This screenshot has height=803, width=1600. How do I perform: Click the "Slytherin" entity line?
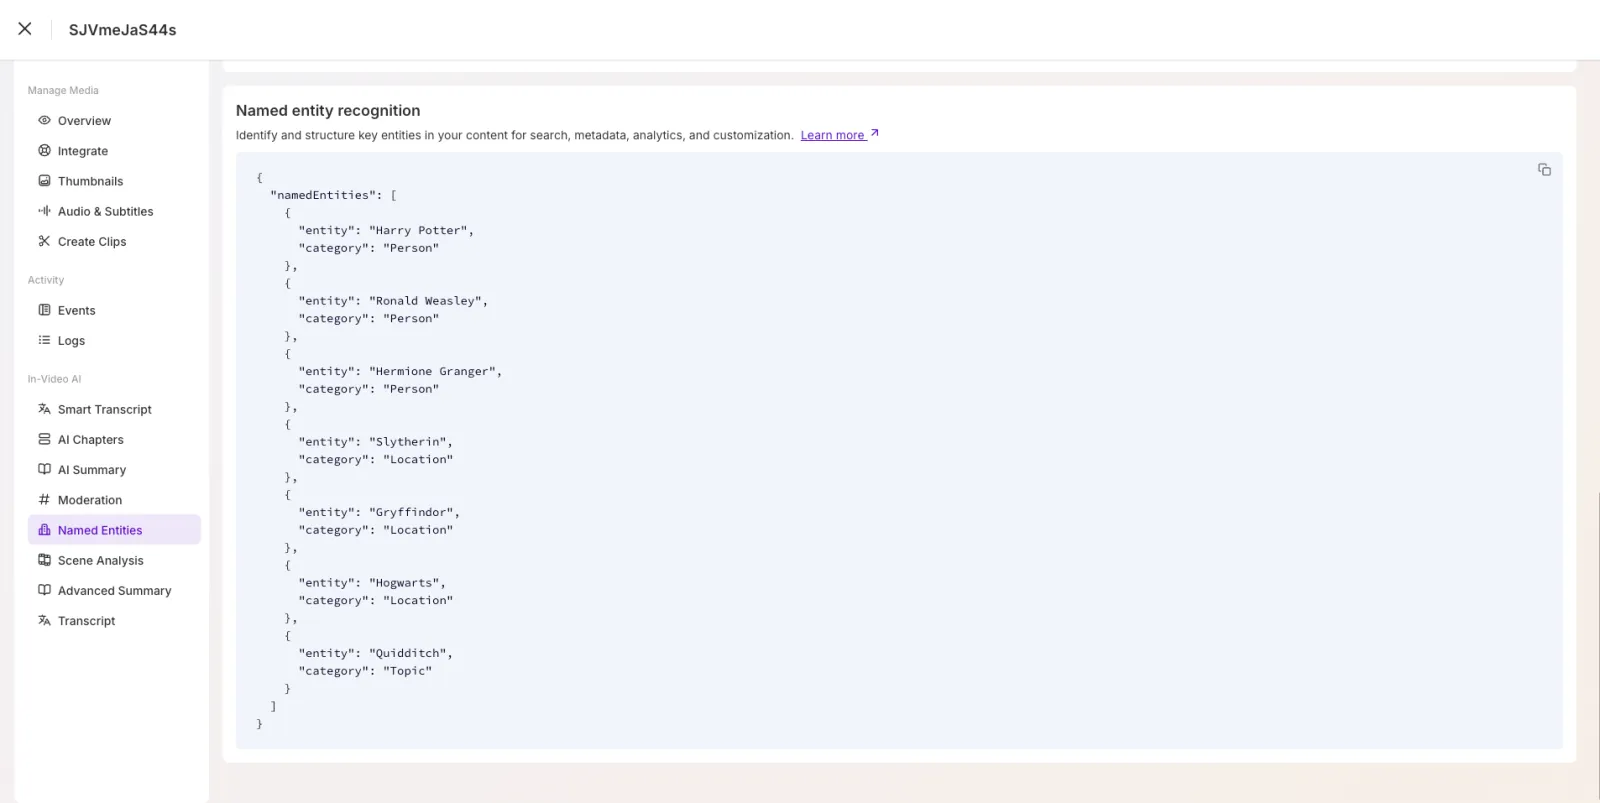coord(375,441)
